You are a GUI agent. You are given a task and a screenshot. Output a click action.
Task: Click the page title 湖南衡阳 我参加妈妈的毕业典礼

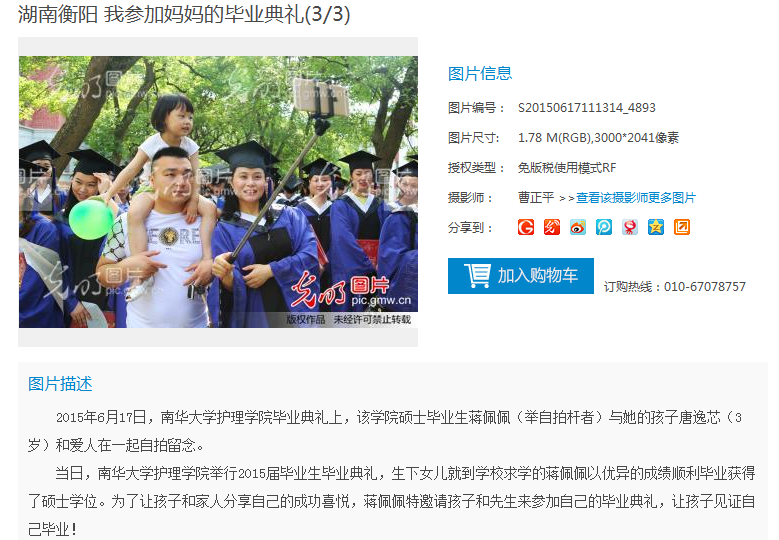tap(161, 14)
